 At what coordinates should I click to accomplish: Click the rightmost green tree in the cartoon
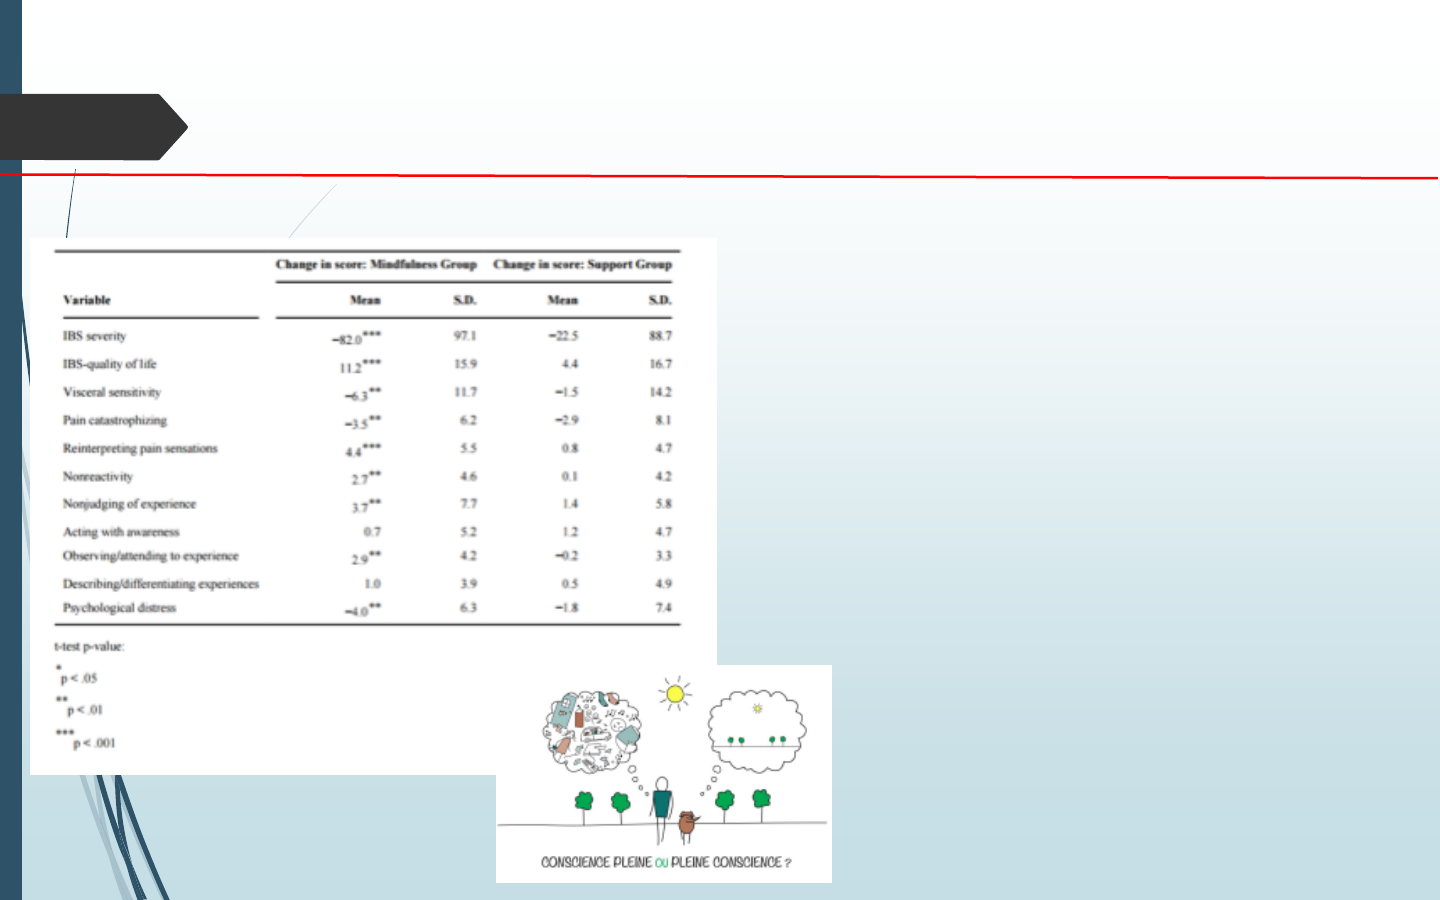762,800
